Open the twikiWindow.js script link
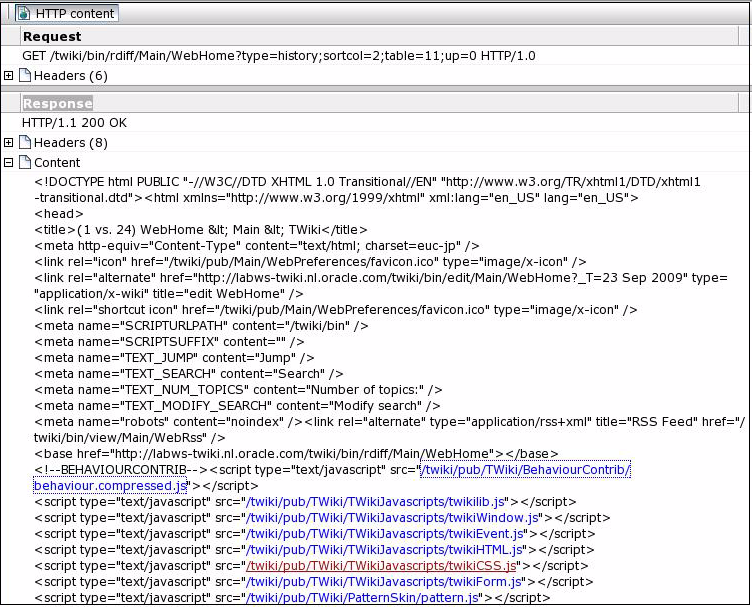Screen dimensions: 752x607 (392, 518)
